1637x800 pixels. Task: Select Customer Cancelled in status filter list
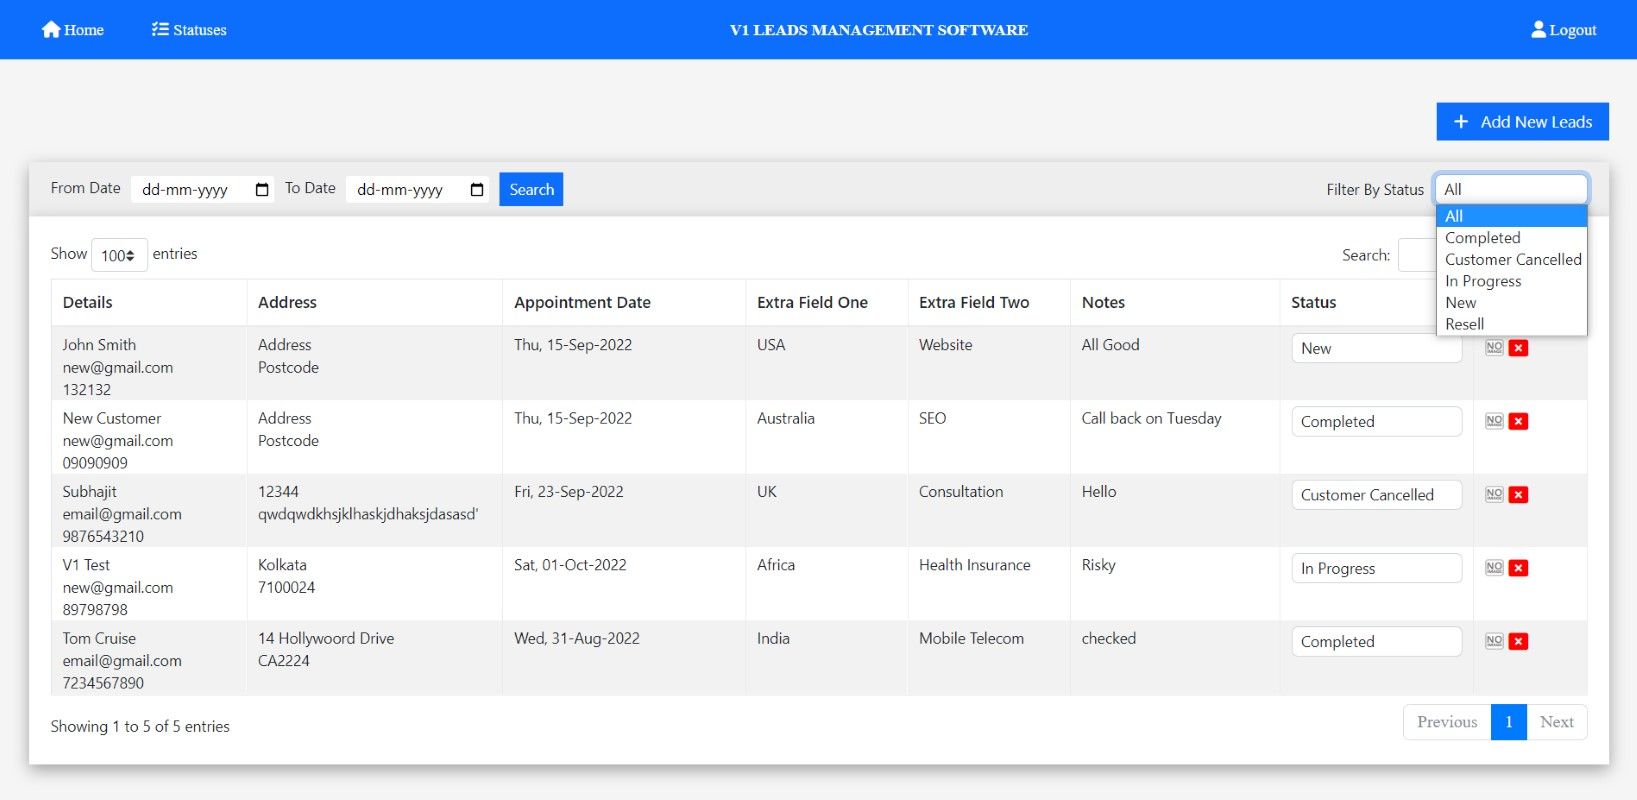click(x=1512, y=259)
